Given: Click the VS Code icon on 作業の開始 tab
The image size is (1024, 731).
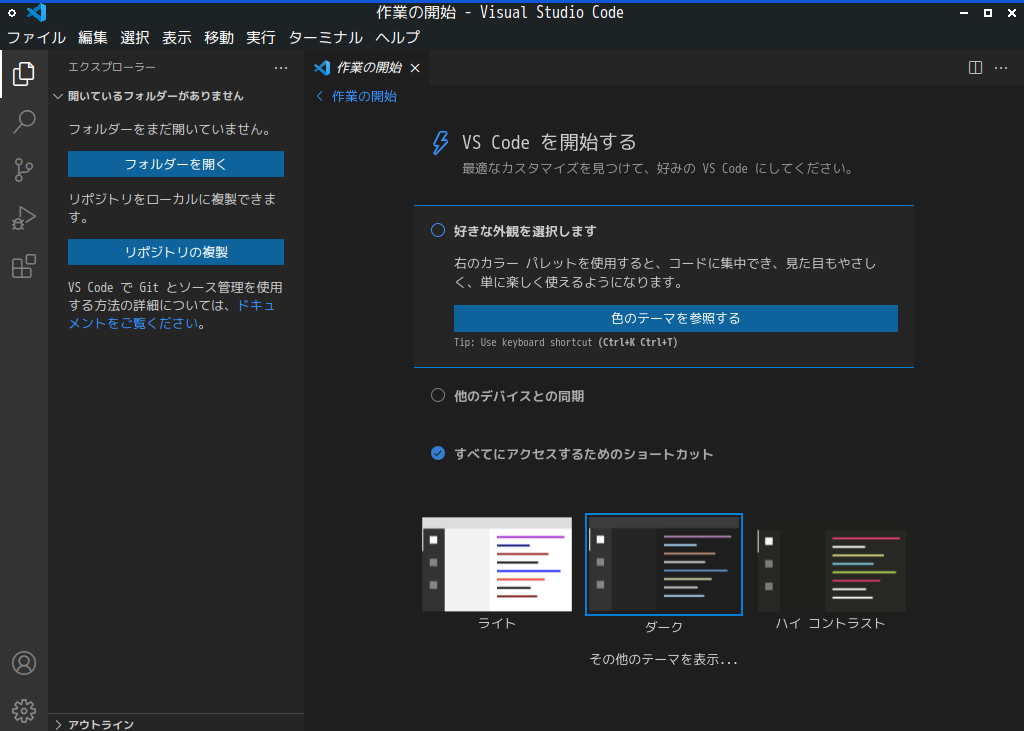Looking at the screenshot, I should [x=322, y=67].
